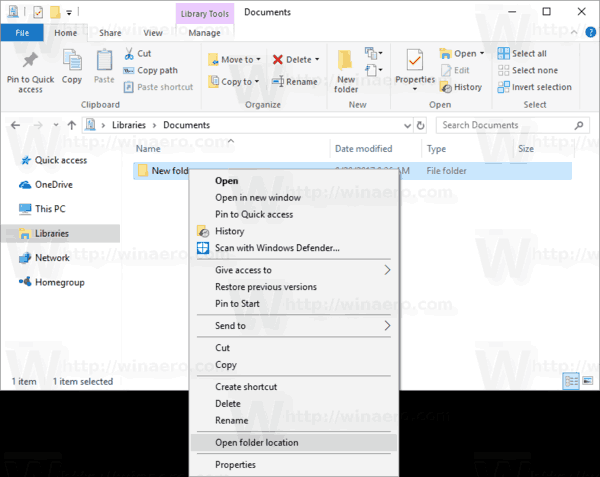This screenshot has height=477, width=600.
Task: Switch to the Share tab
Action: [110, 33]
